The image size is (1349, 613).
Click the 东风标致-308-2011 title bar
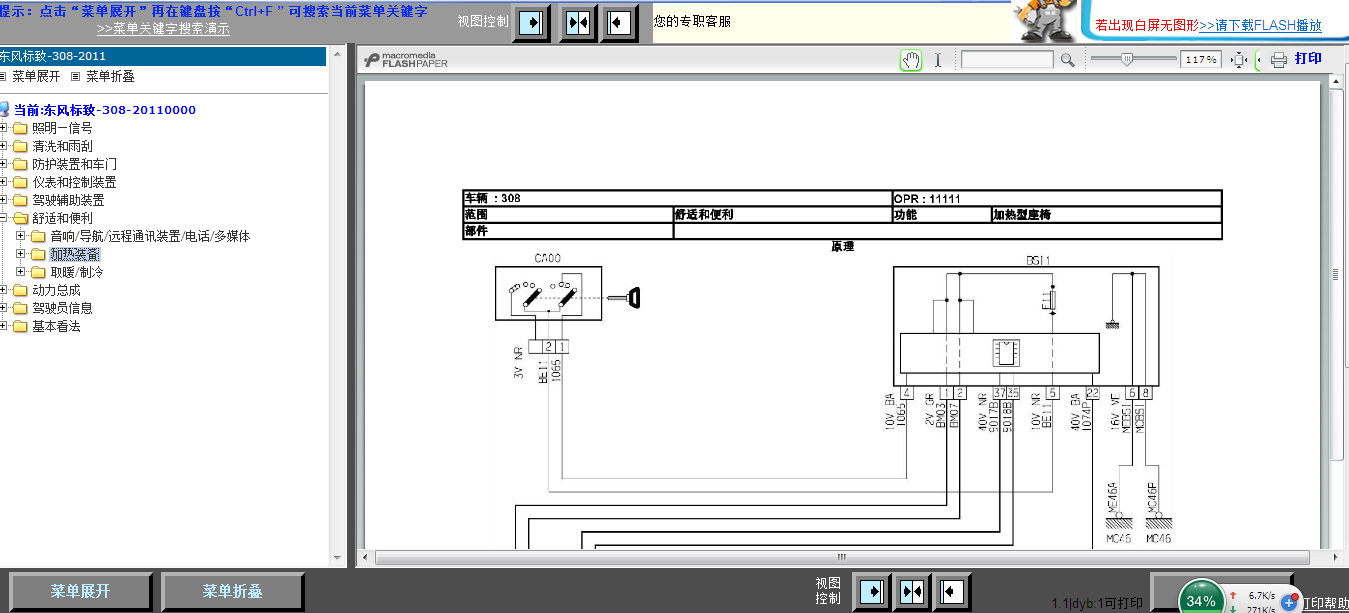coord(163,56)
